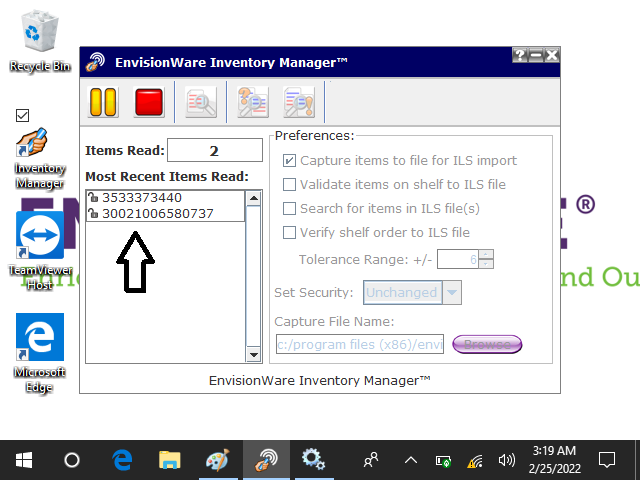The image size is (640, 480).
Task: Click the verify shelf order exclamation icon
Action: [x=299, y=102]
